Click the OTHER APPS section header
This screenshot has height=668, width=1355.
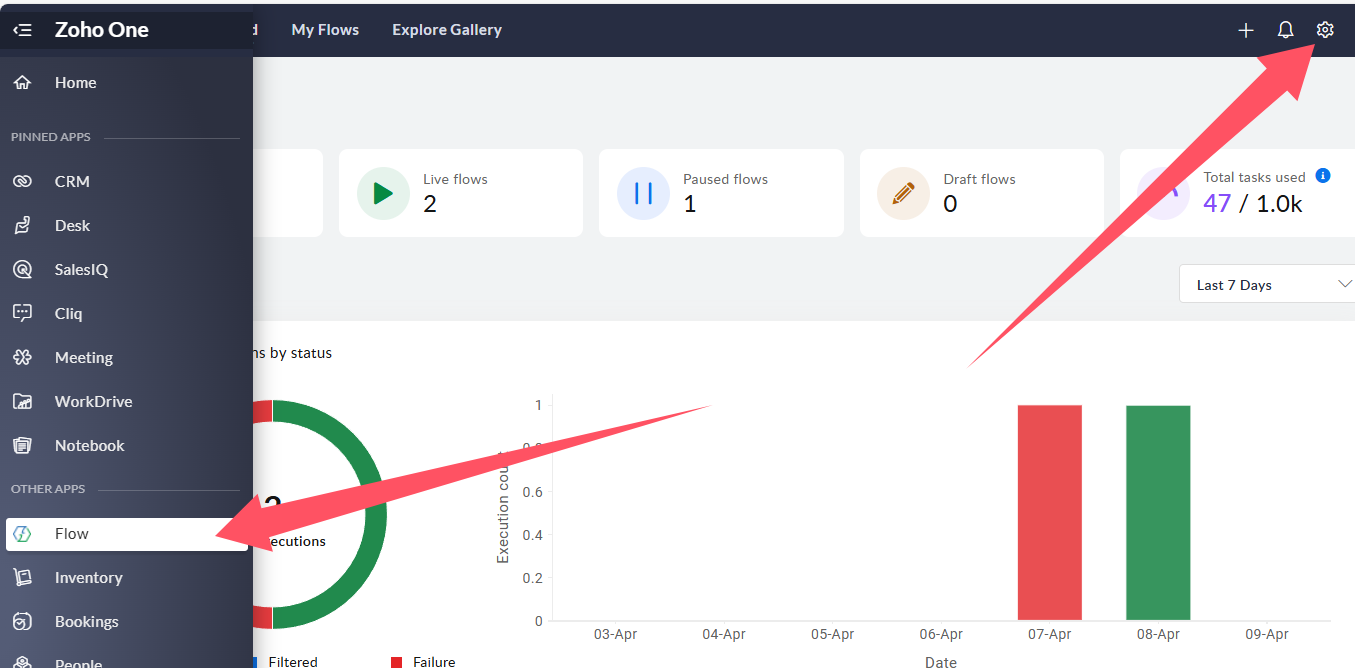(x=48, y=489)
